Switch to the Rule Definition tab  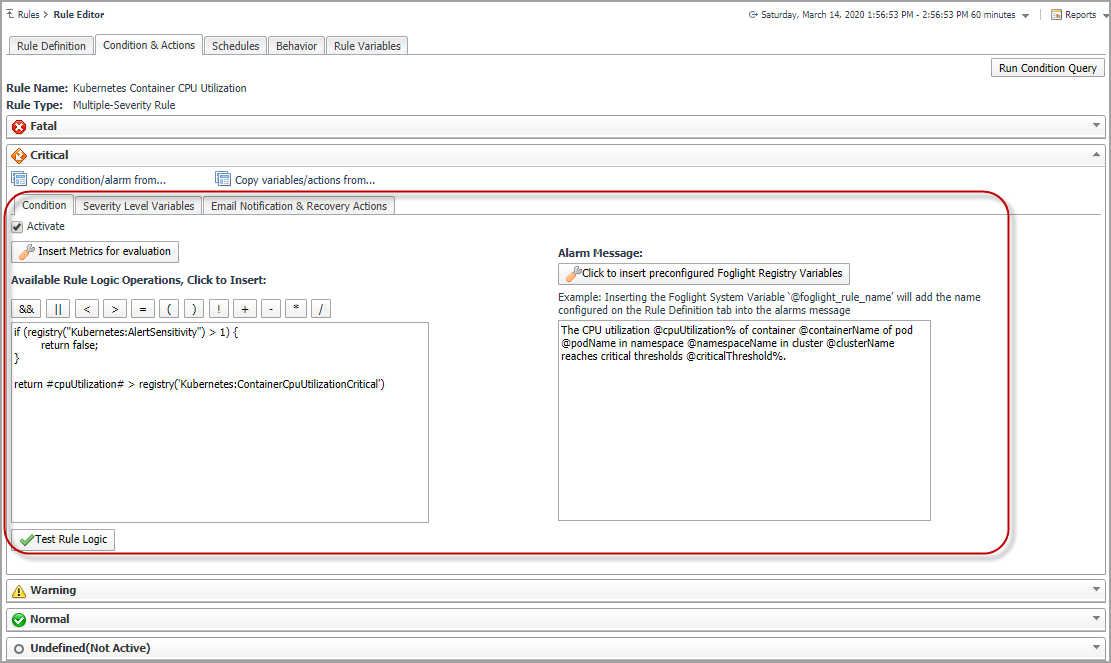coord(51,45)
